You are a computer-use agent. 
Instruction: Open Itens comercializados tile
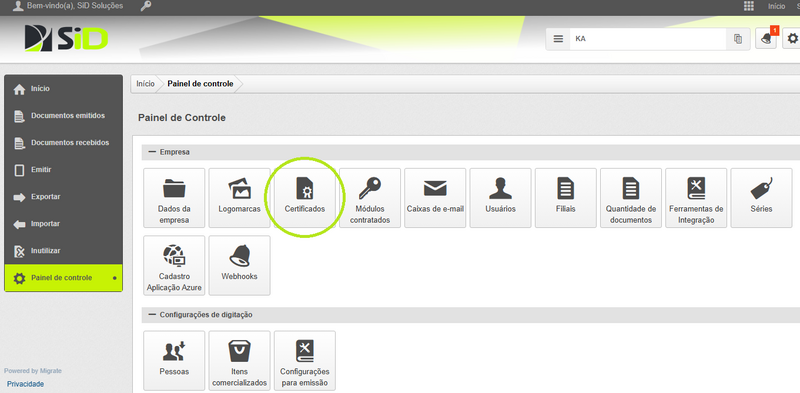tap(239, 360)
